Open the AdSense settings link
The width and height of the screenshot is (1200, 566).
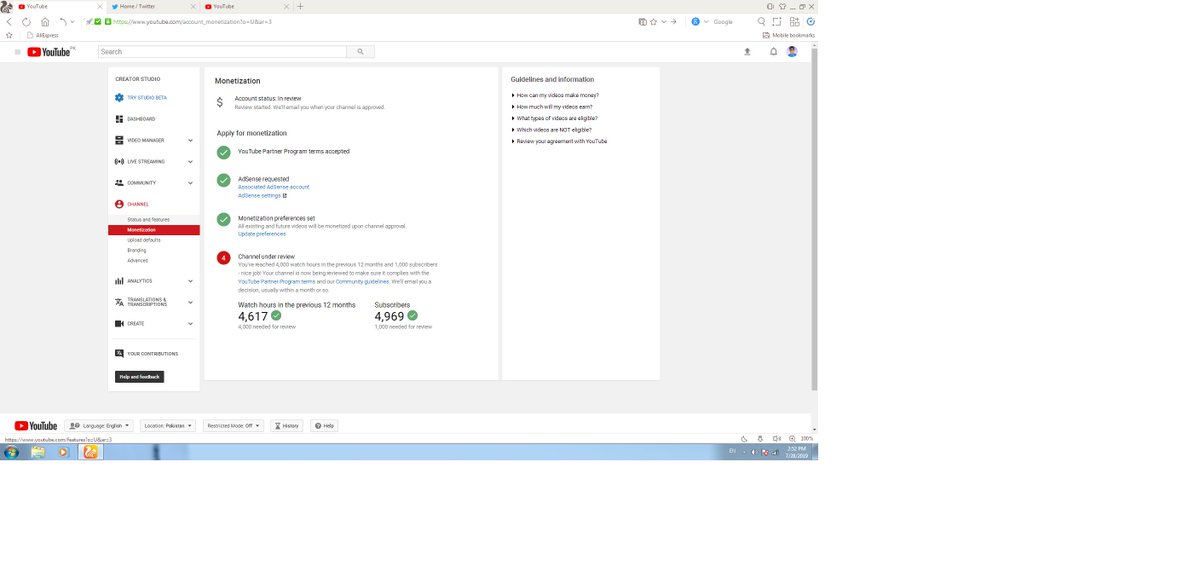(x=262, y=196)
